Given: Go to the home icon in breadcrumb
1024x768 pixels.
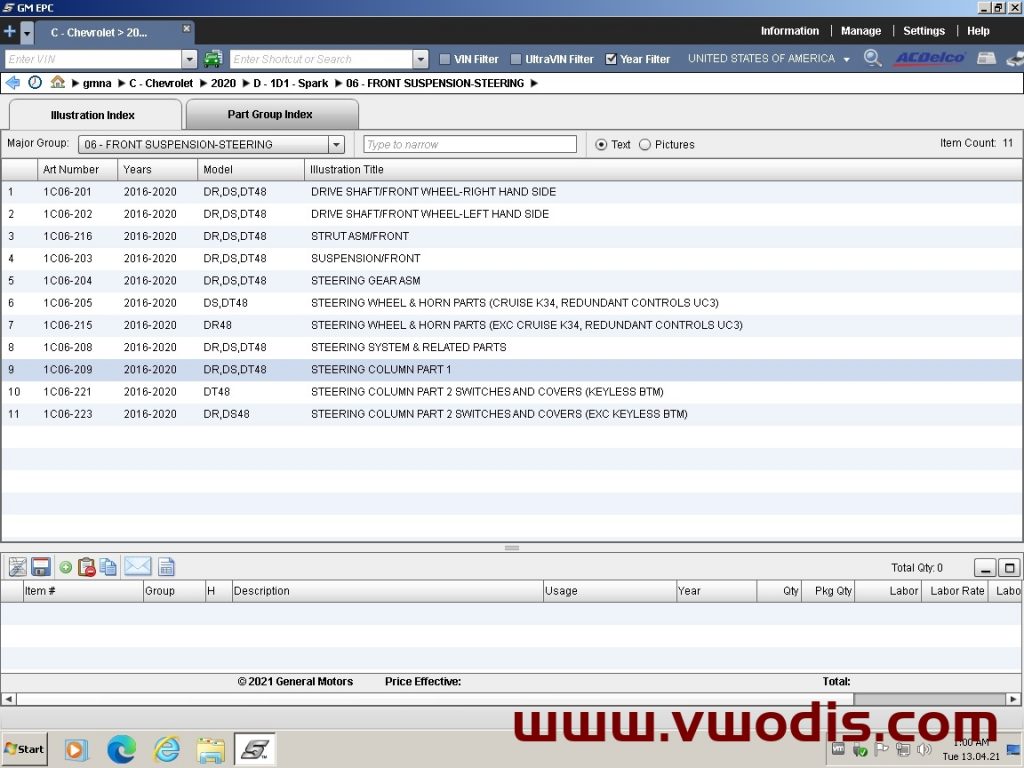Looking at the screenshot, I should pos(57,82).
